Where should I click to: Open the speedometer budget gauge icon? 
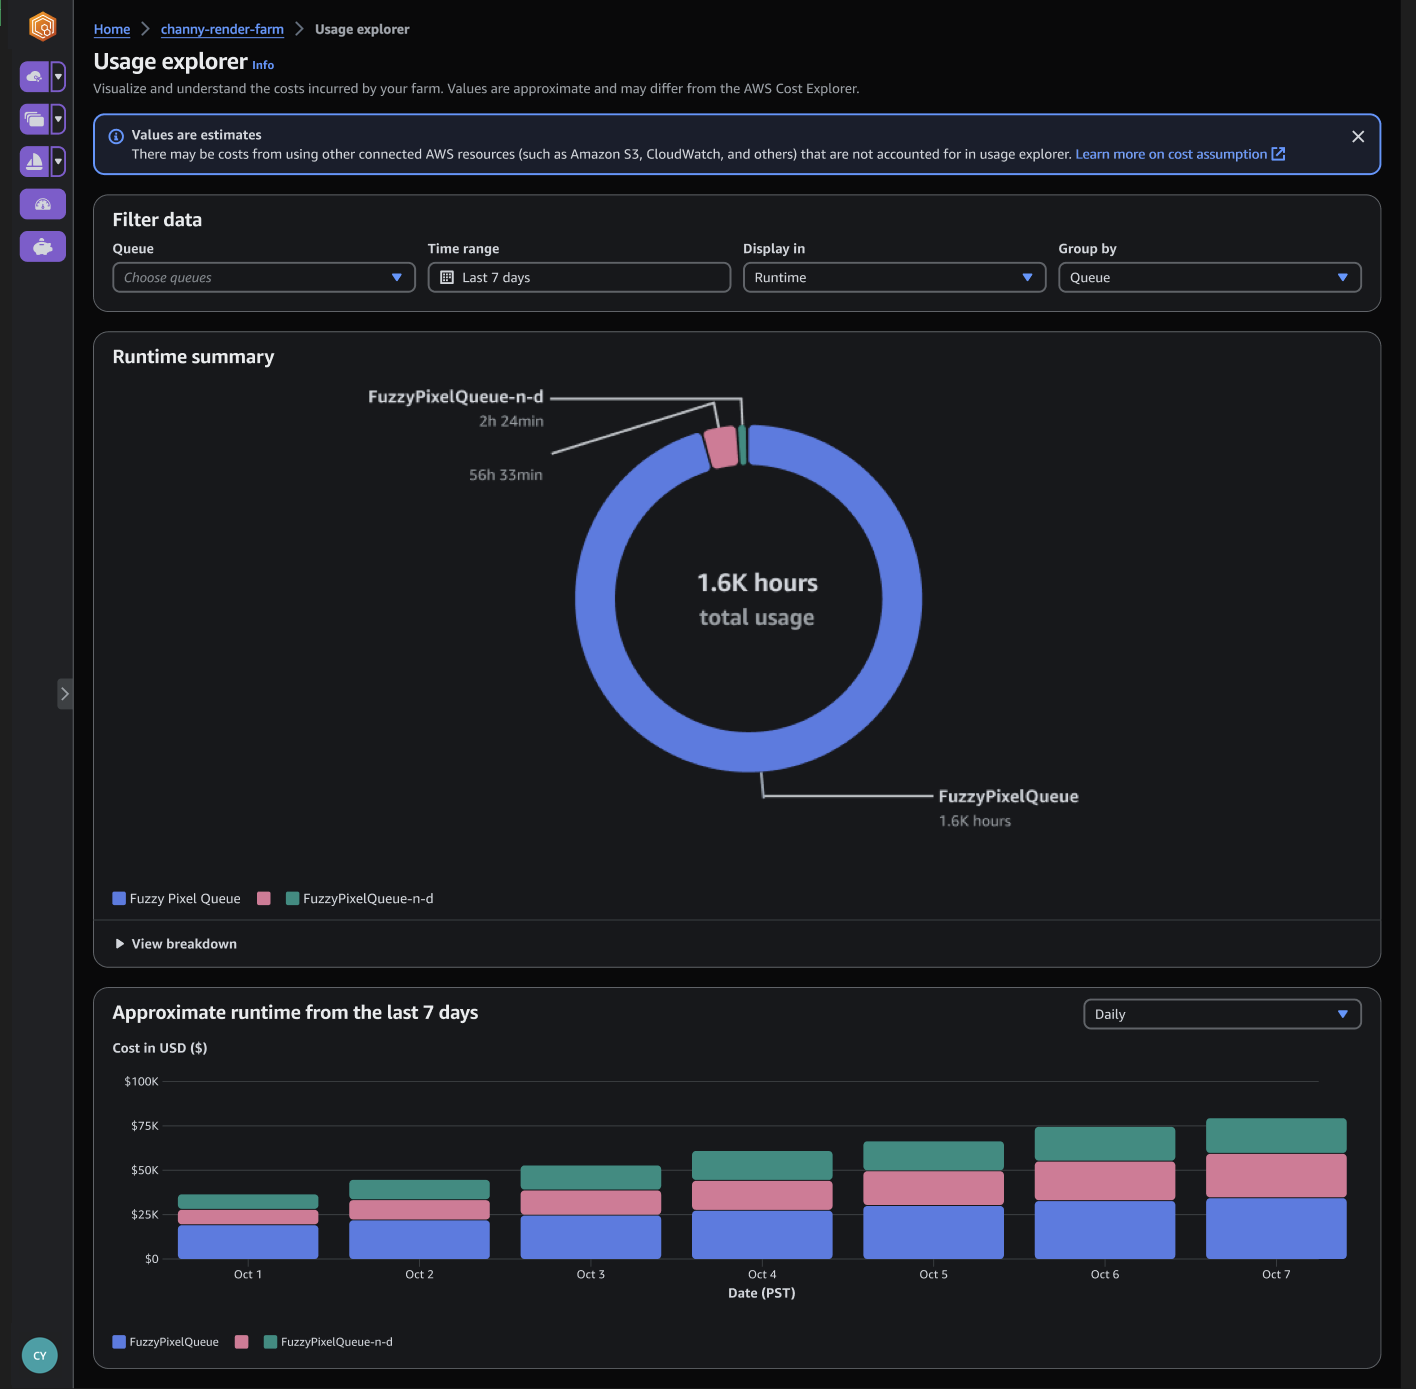pos(42,204)
